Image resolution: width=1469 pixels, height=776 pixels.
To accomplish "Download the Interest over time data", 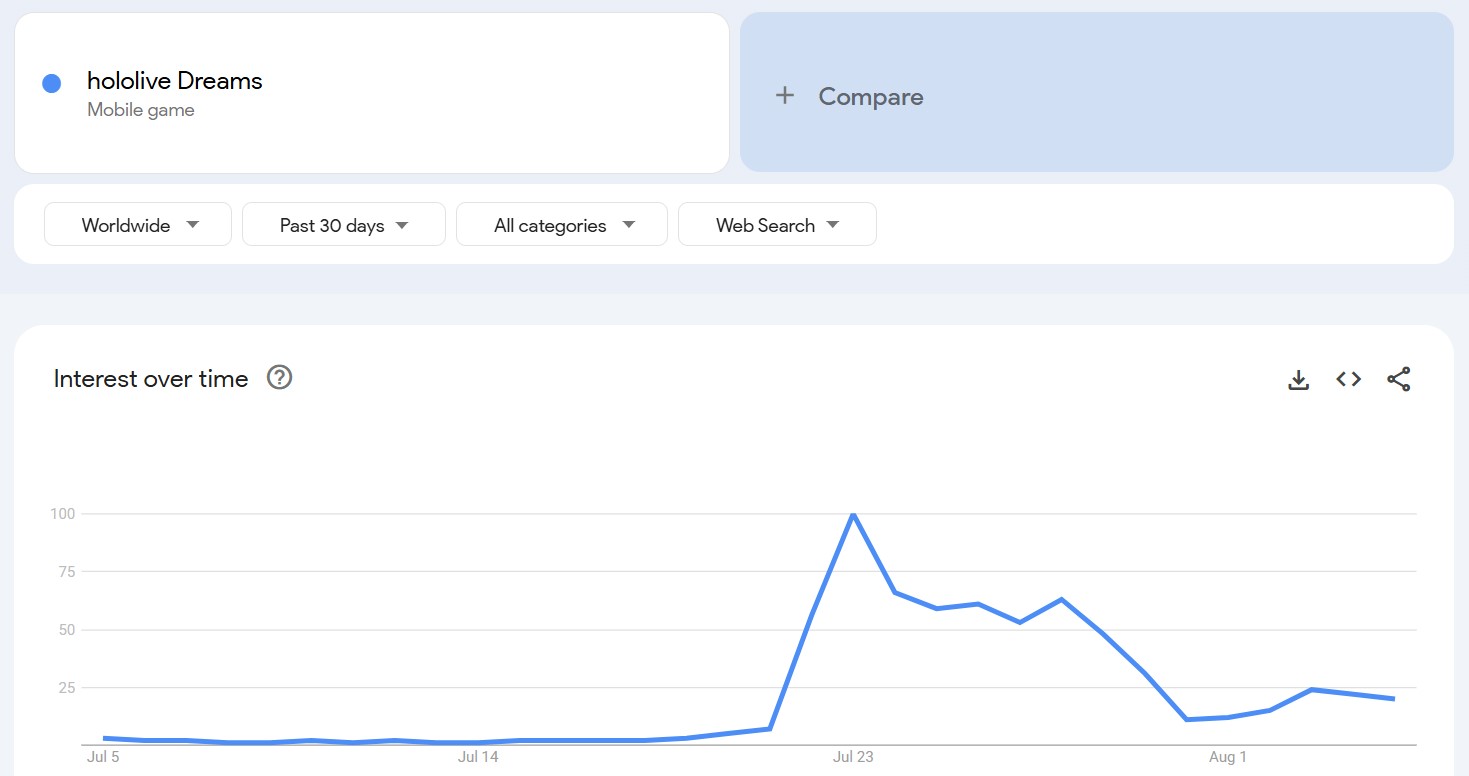I will point(1298,379).
